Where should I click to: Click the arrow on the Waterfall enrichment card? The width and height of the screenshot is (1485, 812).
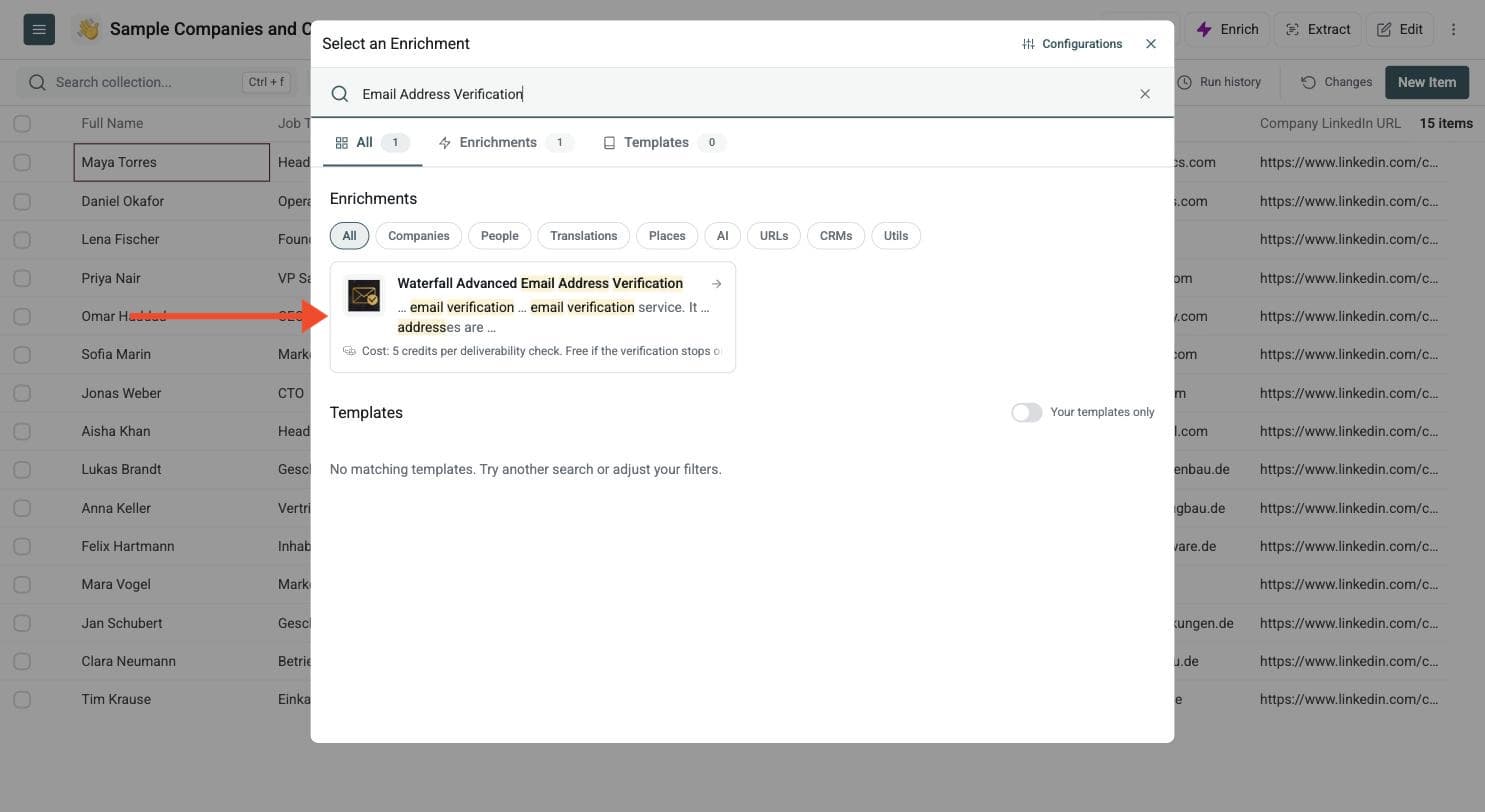tap(716, 284)
